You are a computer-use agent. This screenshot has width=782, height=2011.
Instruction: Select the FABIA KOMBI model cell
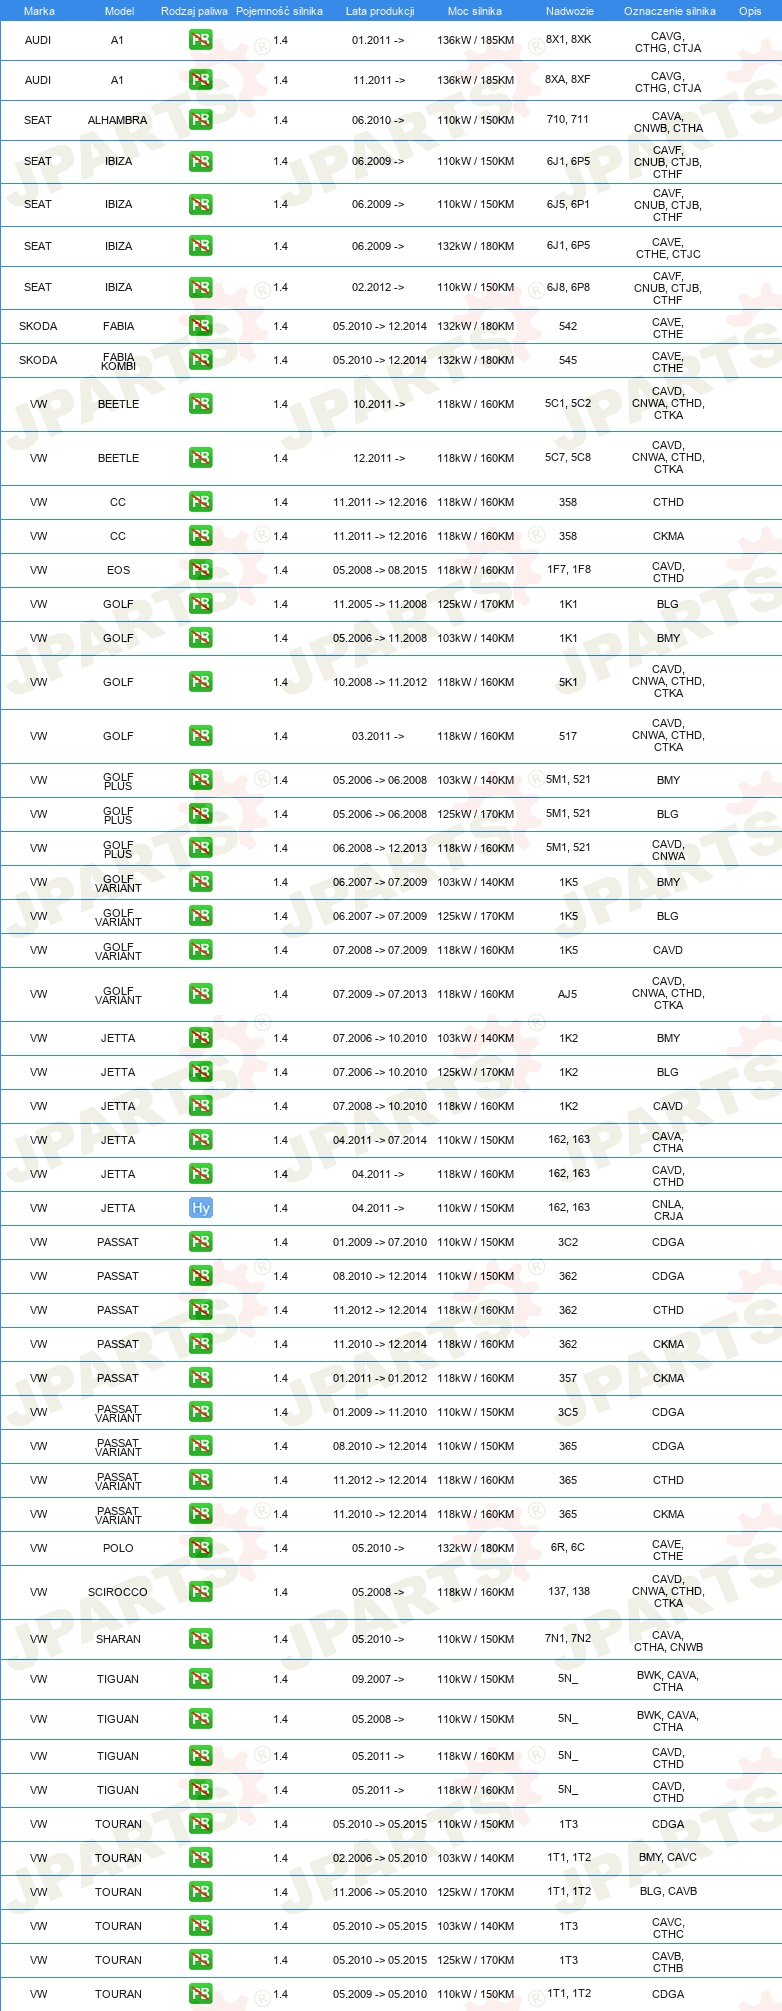(x=118, y=361)
